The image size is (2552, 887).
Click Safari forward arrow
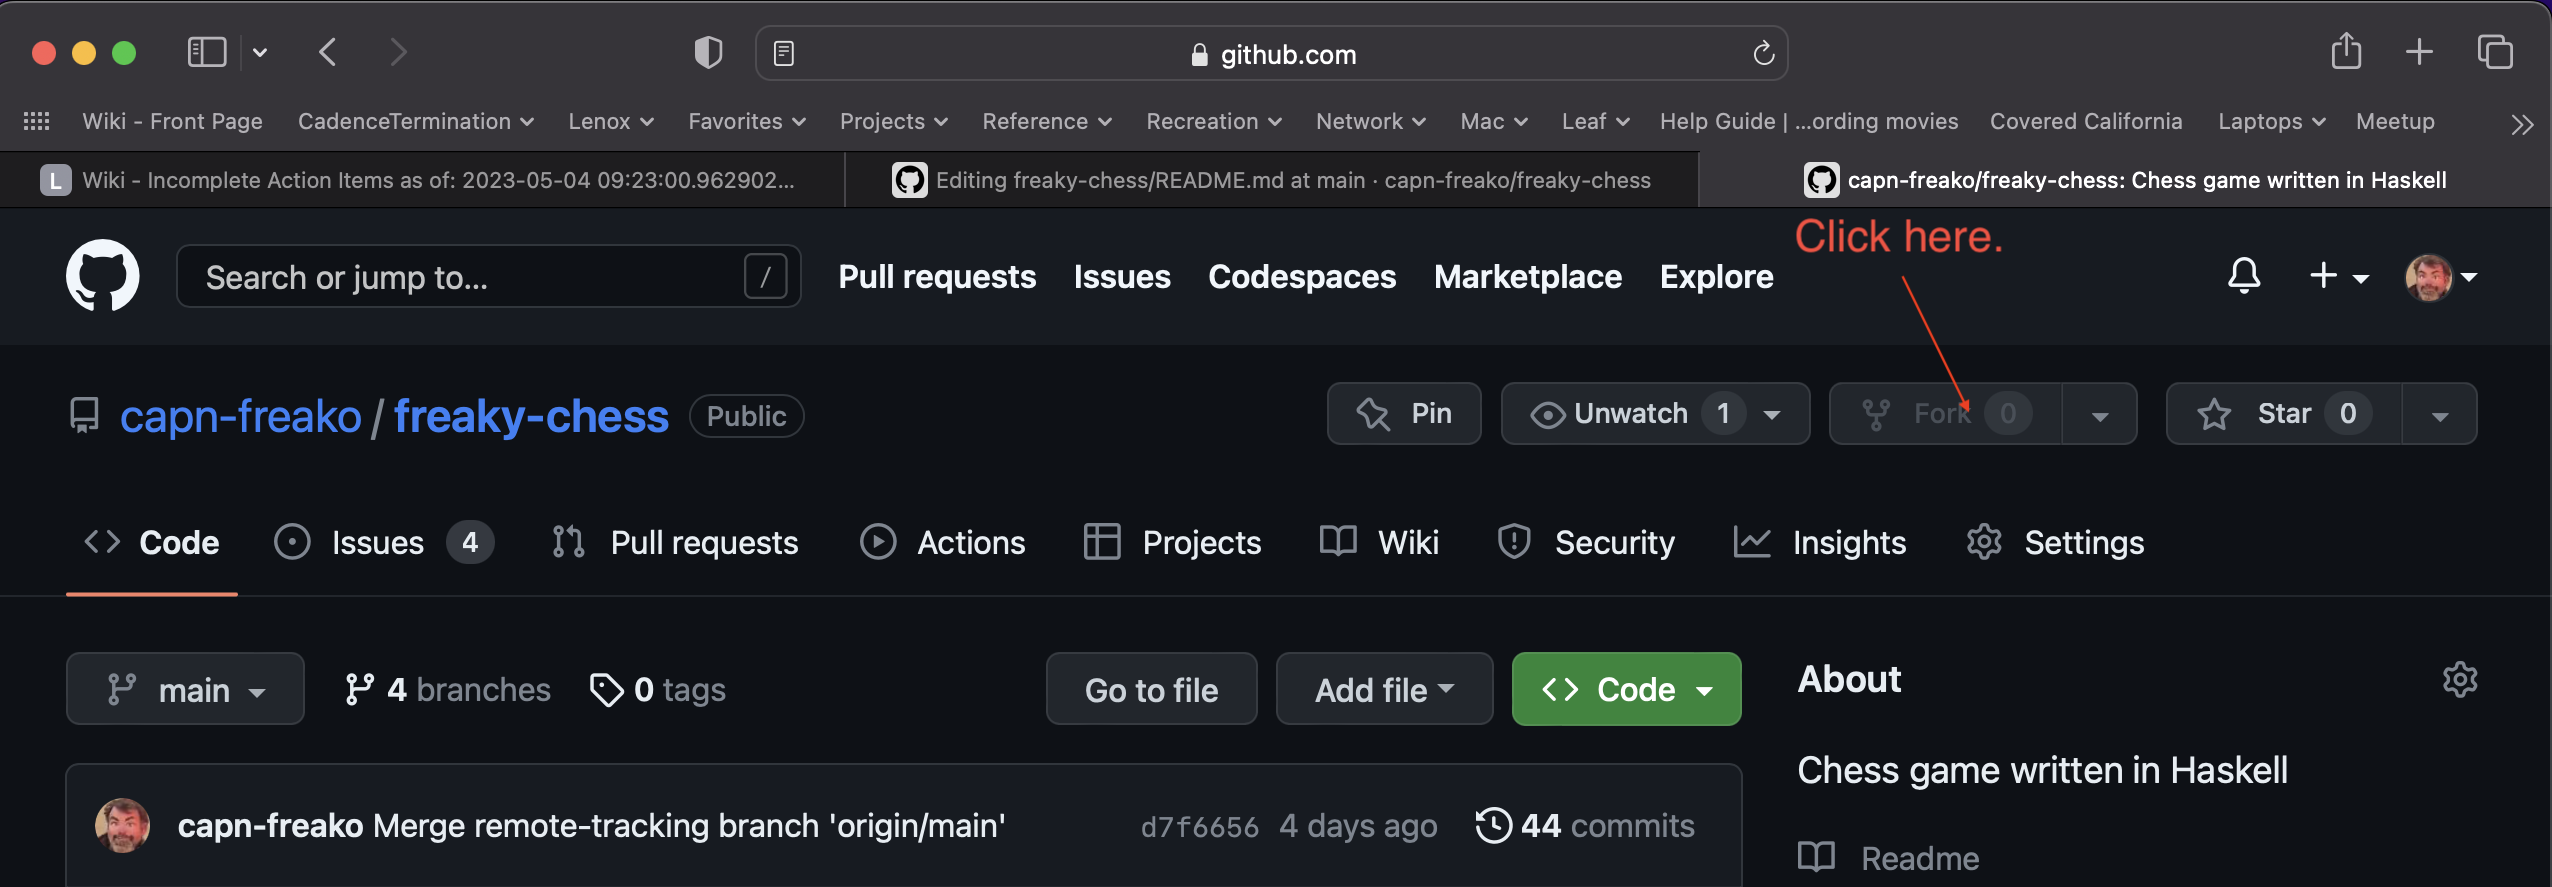tap(398, 52)
